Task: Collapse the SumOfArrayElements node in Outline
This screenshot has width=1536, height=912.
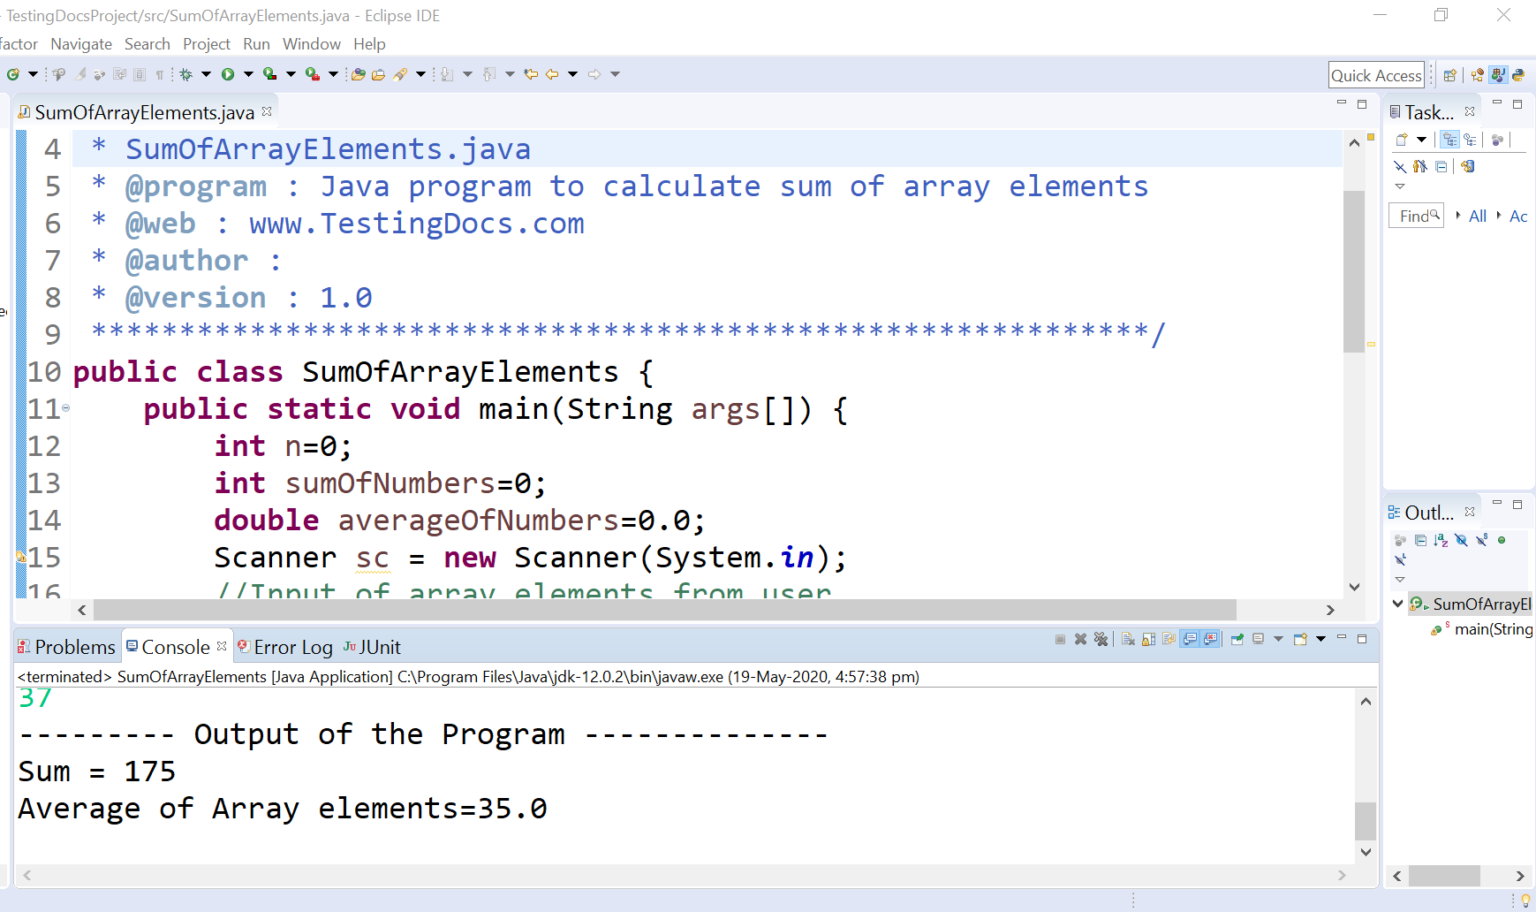Action: pyautogui.click(x=1397, y=604)
